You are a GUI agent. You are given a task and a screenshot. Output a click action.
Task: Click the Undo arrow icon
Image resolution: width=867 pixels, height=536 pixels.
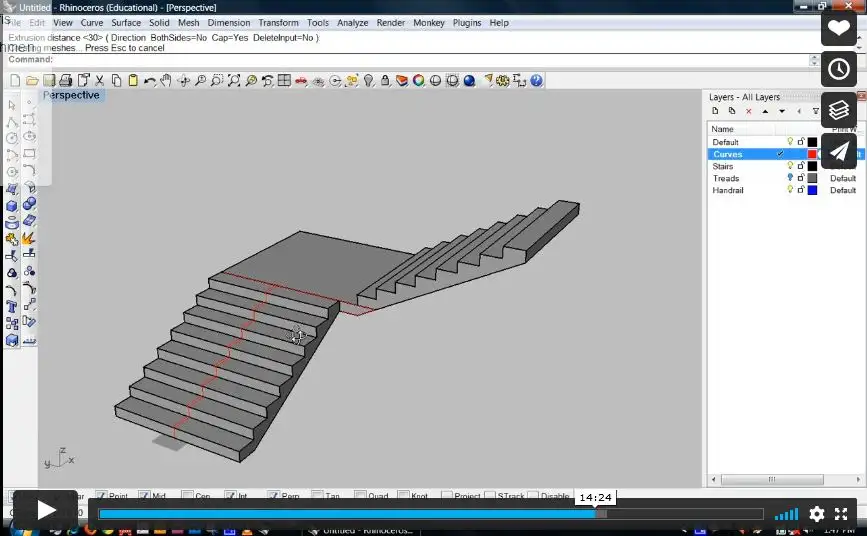(x=149, y=81)
